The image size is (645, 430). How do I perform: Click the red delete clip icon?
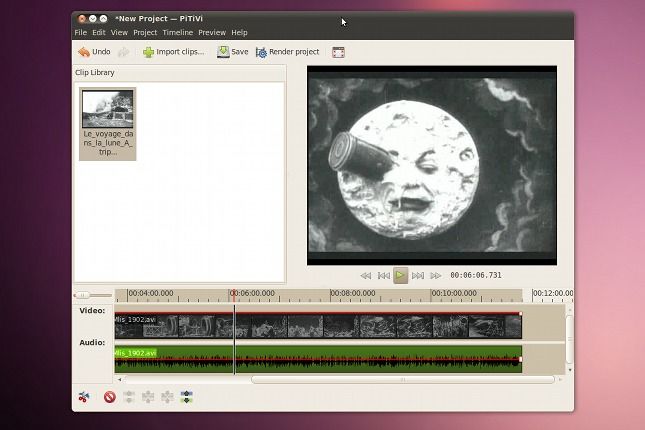pyautogui.click(x=110, y=397)
